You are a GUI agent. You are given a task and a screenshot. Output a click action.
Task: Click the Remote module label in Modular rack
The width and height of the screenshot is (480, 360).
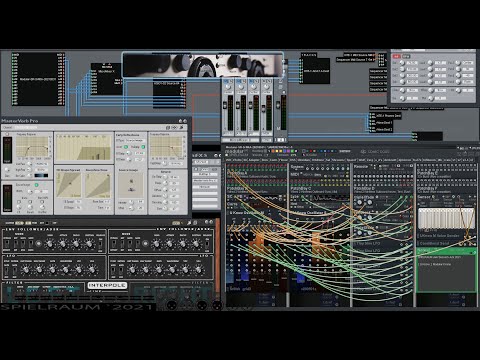tap(361, 167)
